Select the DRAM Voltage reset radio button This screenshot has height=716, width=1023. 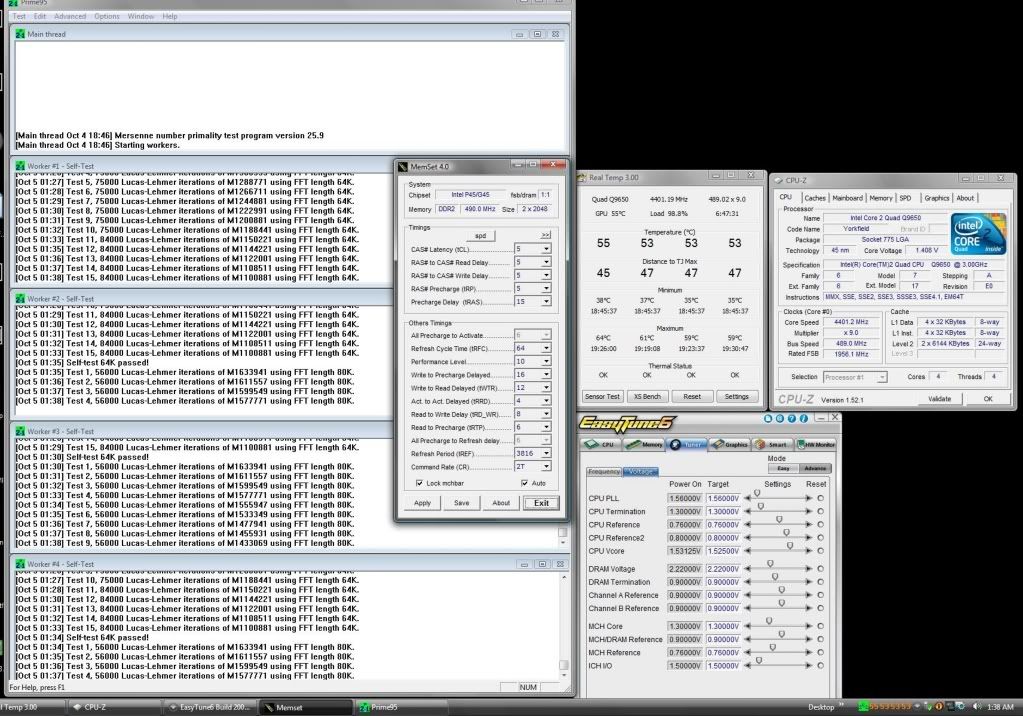click(x=821, y=568)
